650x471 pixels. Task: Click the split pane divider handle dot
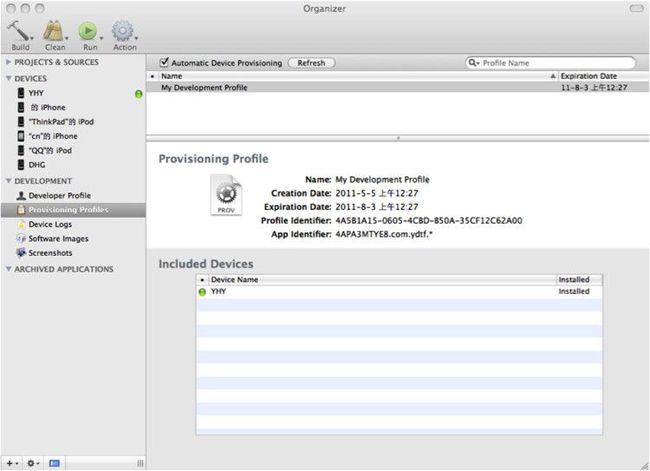point(398,138)
